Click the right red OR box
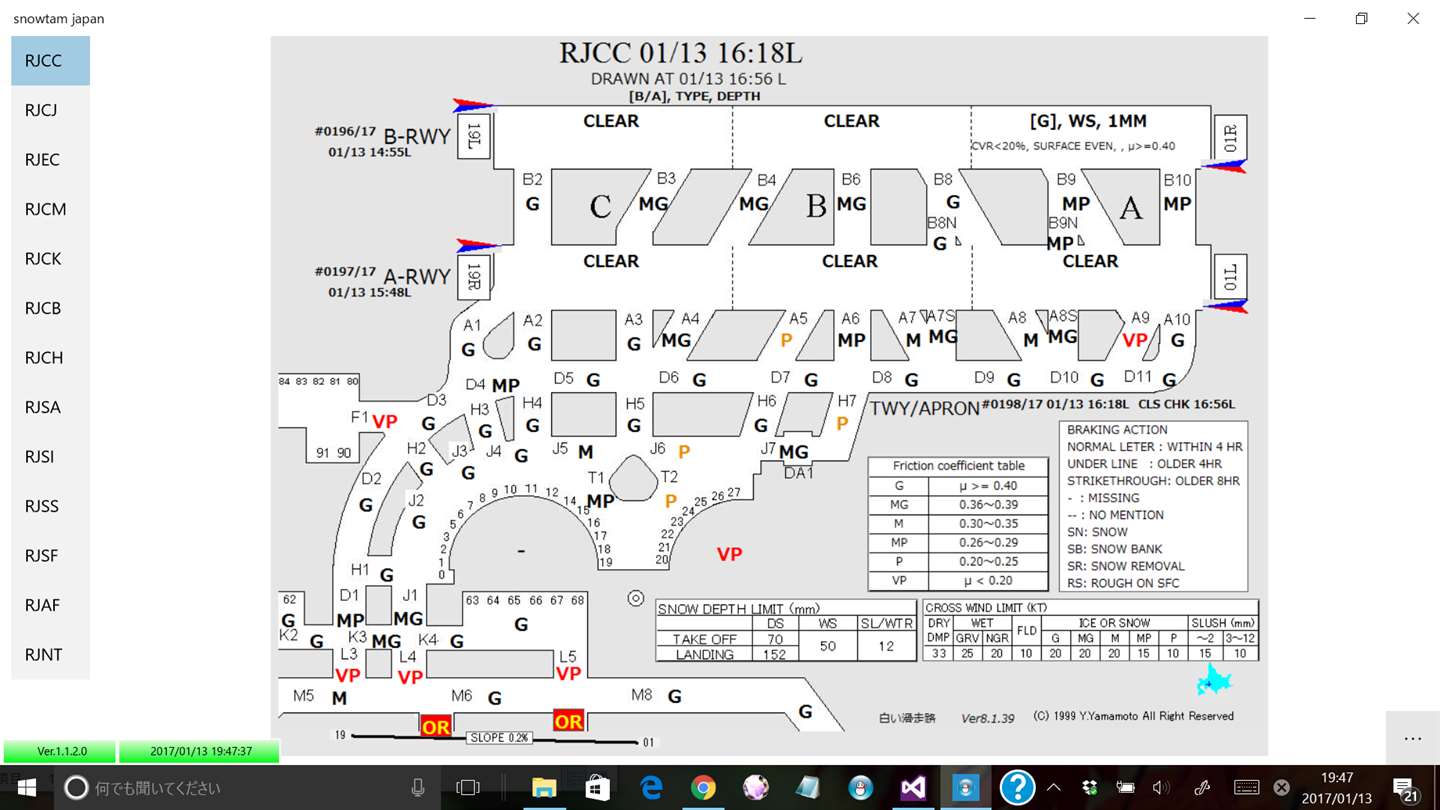1440x810 pixels. 568,721
